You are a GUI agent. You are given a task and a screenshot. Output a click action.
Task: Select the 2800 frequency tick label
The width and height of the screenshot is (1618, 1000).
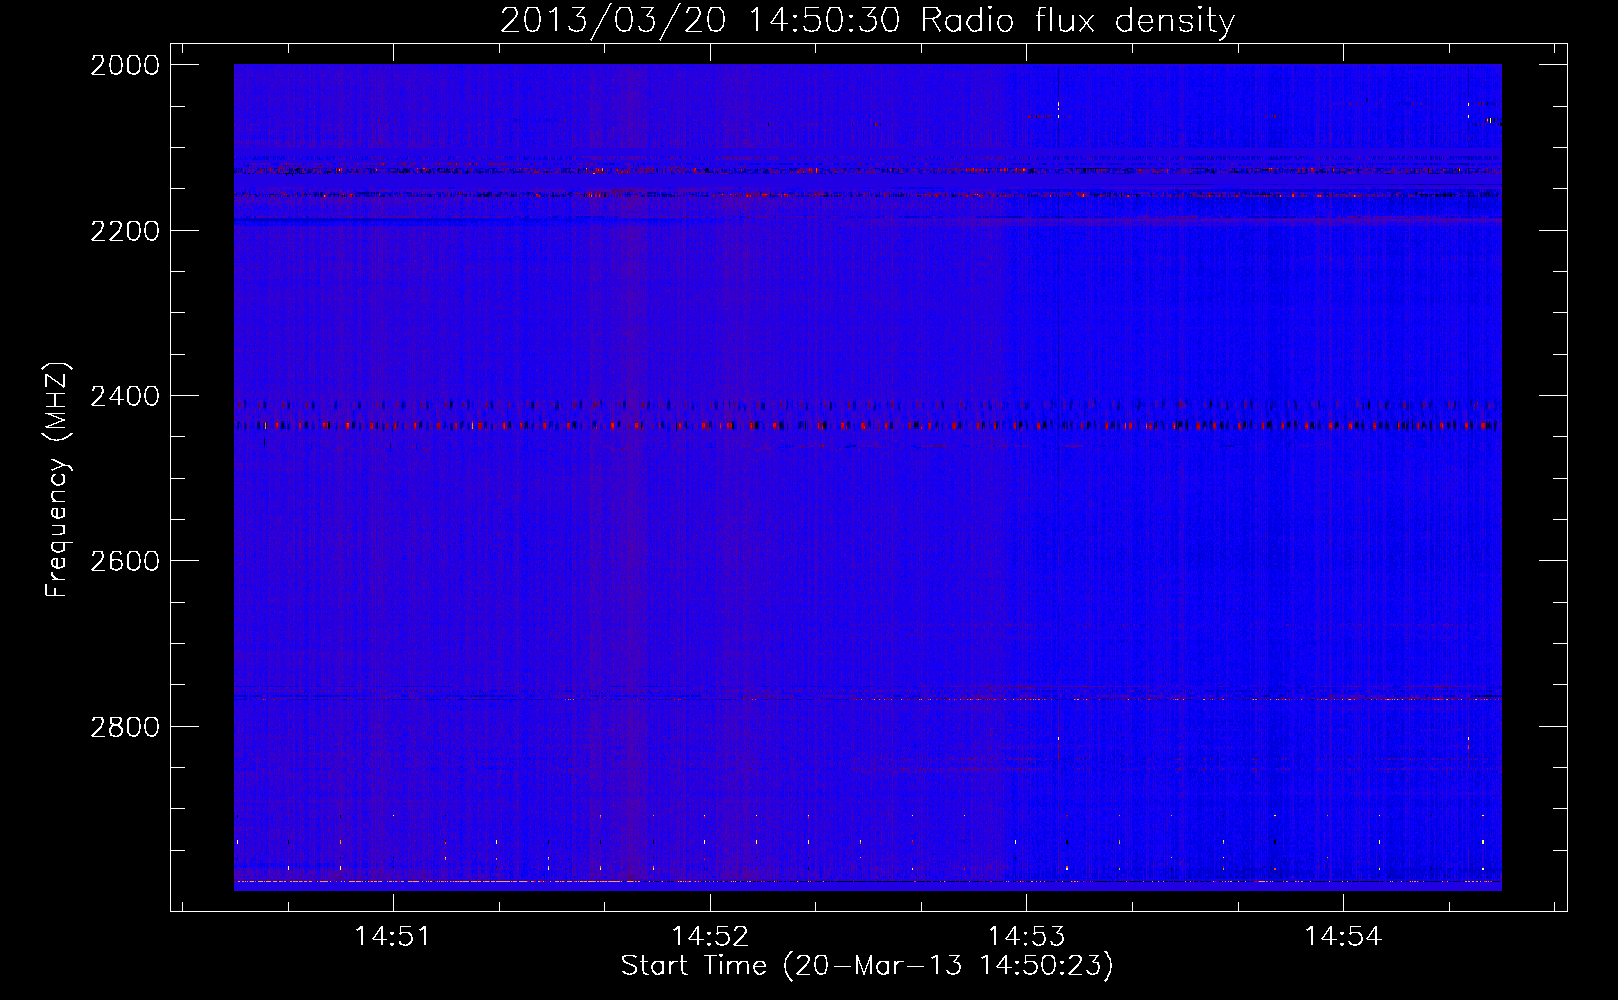(125, 726)
